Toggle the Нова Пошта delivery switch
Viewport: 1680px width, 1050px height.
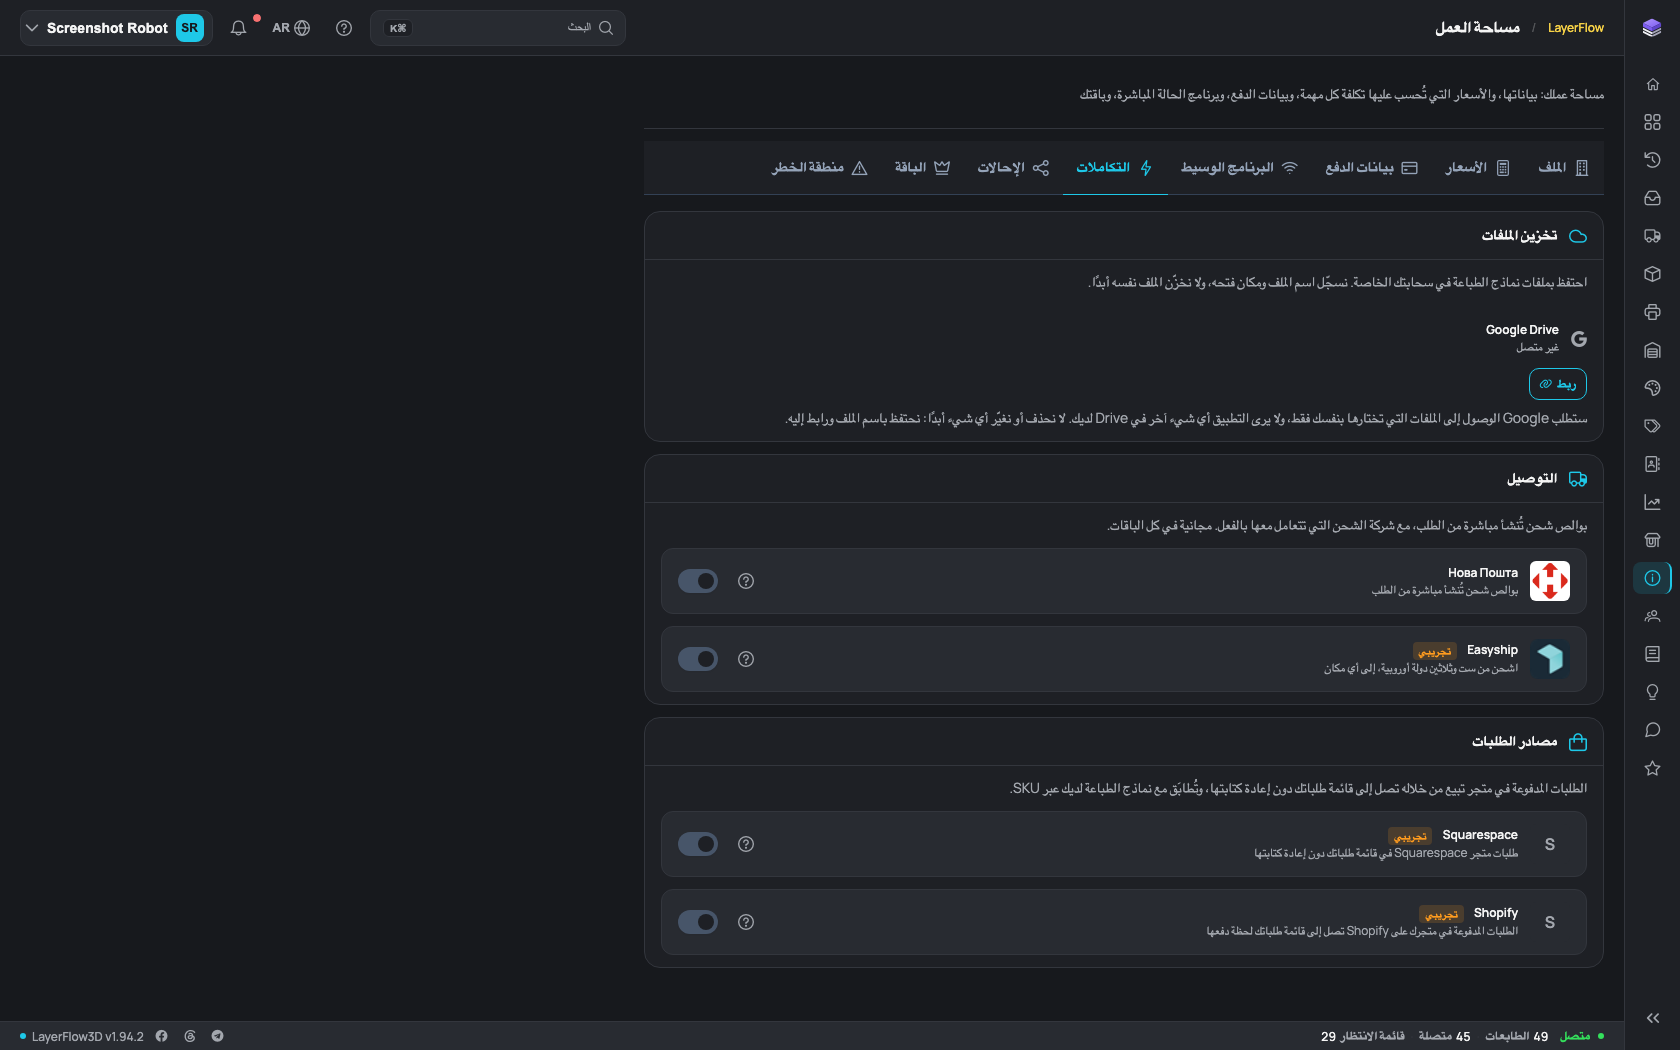pyautogui.click(x=698, y=581)
